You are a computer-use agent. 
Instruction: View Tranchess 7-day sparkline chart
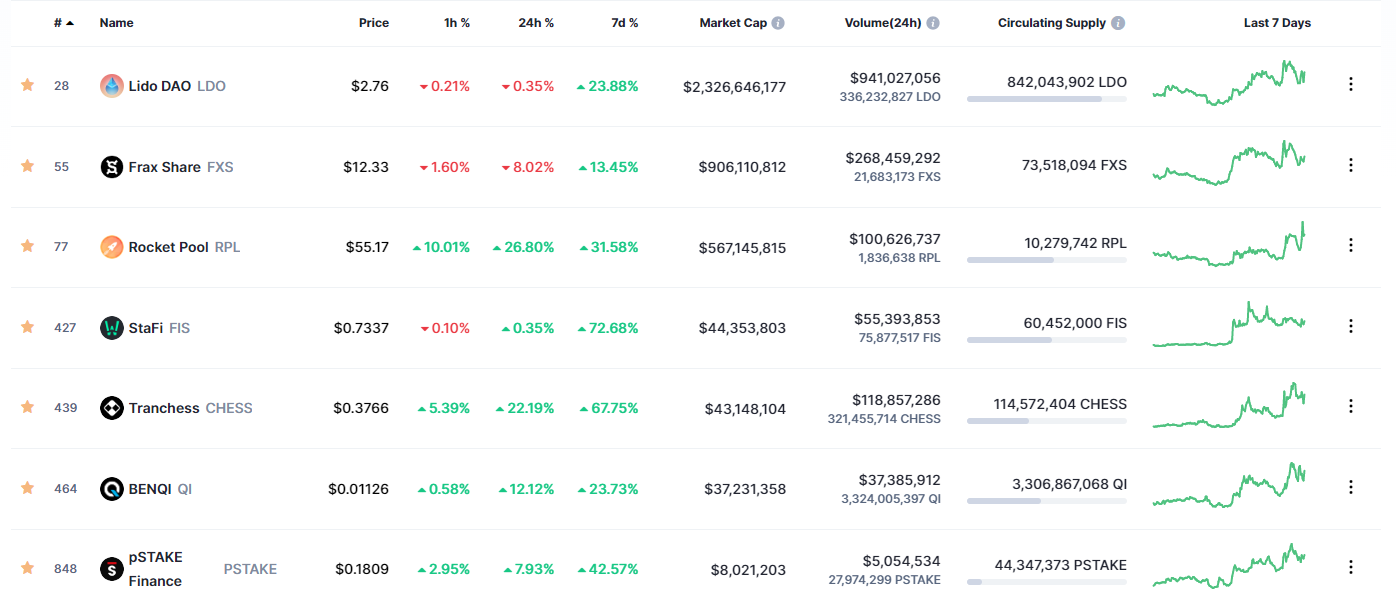point(1229,405)
